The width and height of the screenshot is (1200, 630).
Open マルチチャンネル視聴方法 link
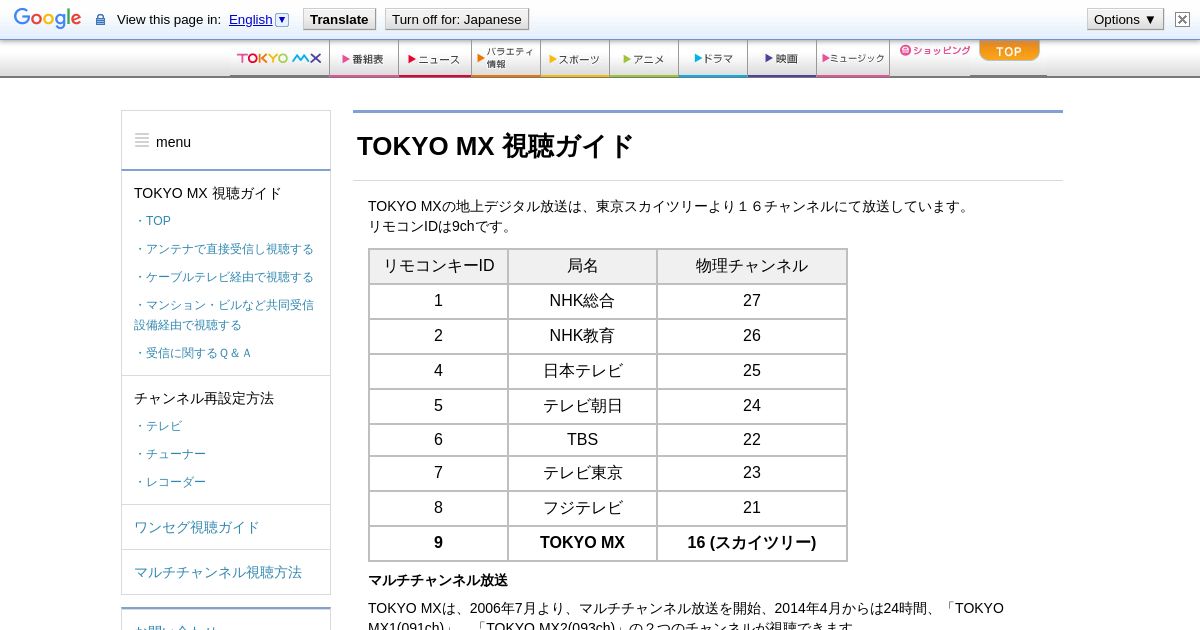218,572
